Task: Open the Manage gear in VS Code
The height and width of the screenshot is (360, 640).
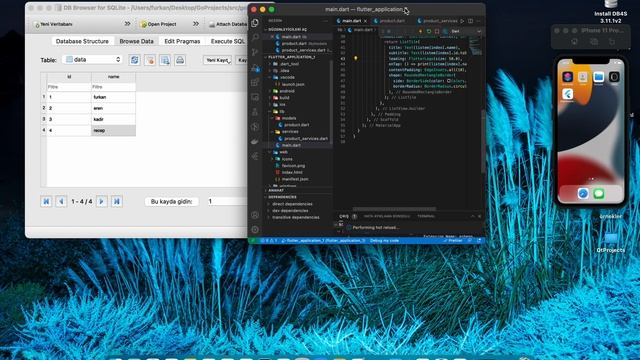Action: pos(255,229)
